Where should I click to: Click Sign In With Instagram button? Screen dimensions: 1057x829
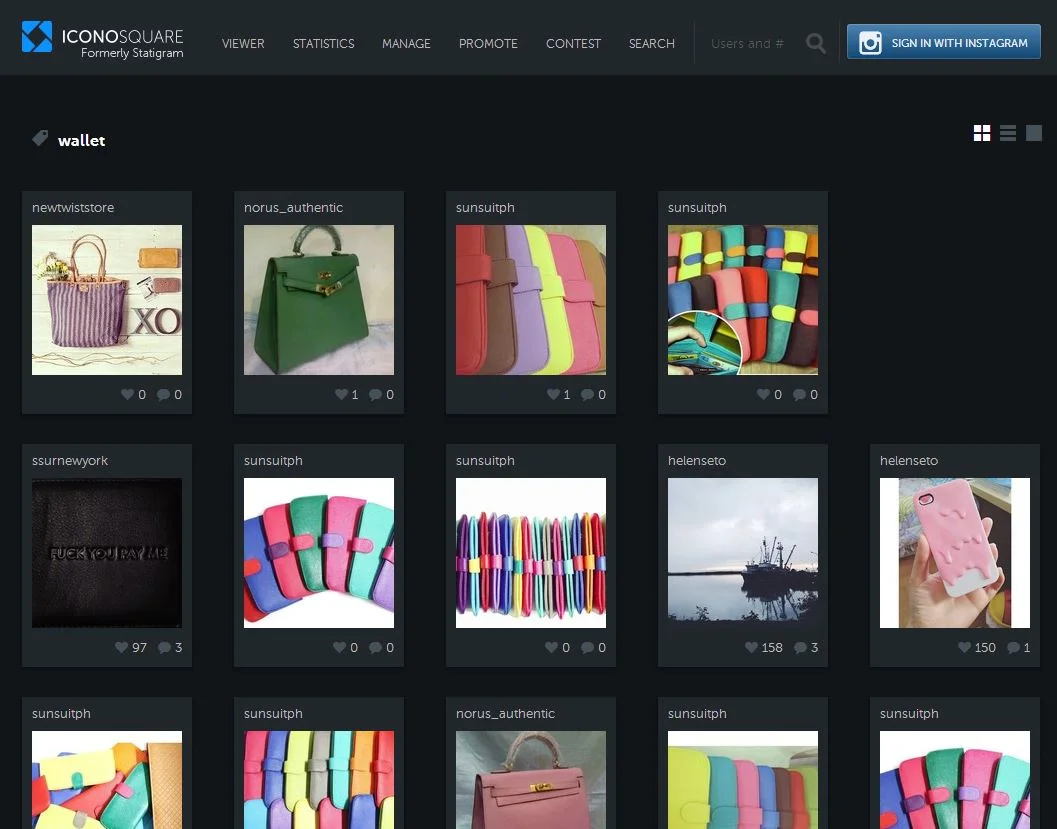pyautogui.click(x=944, y=42)
